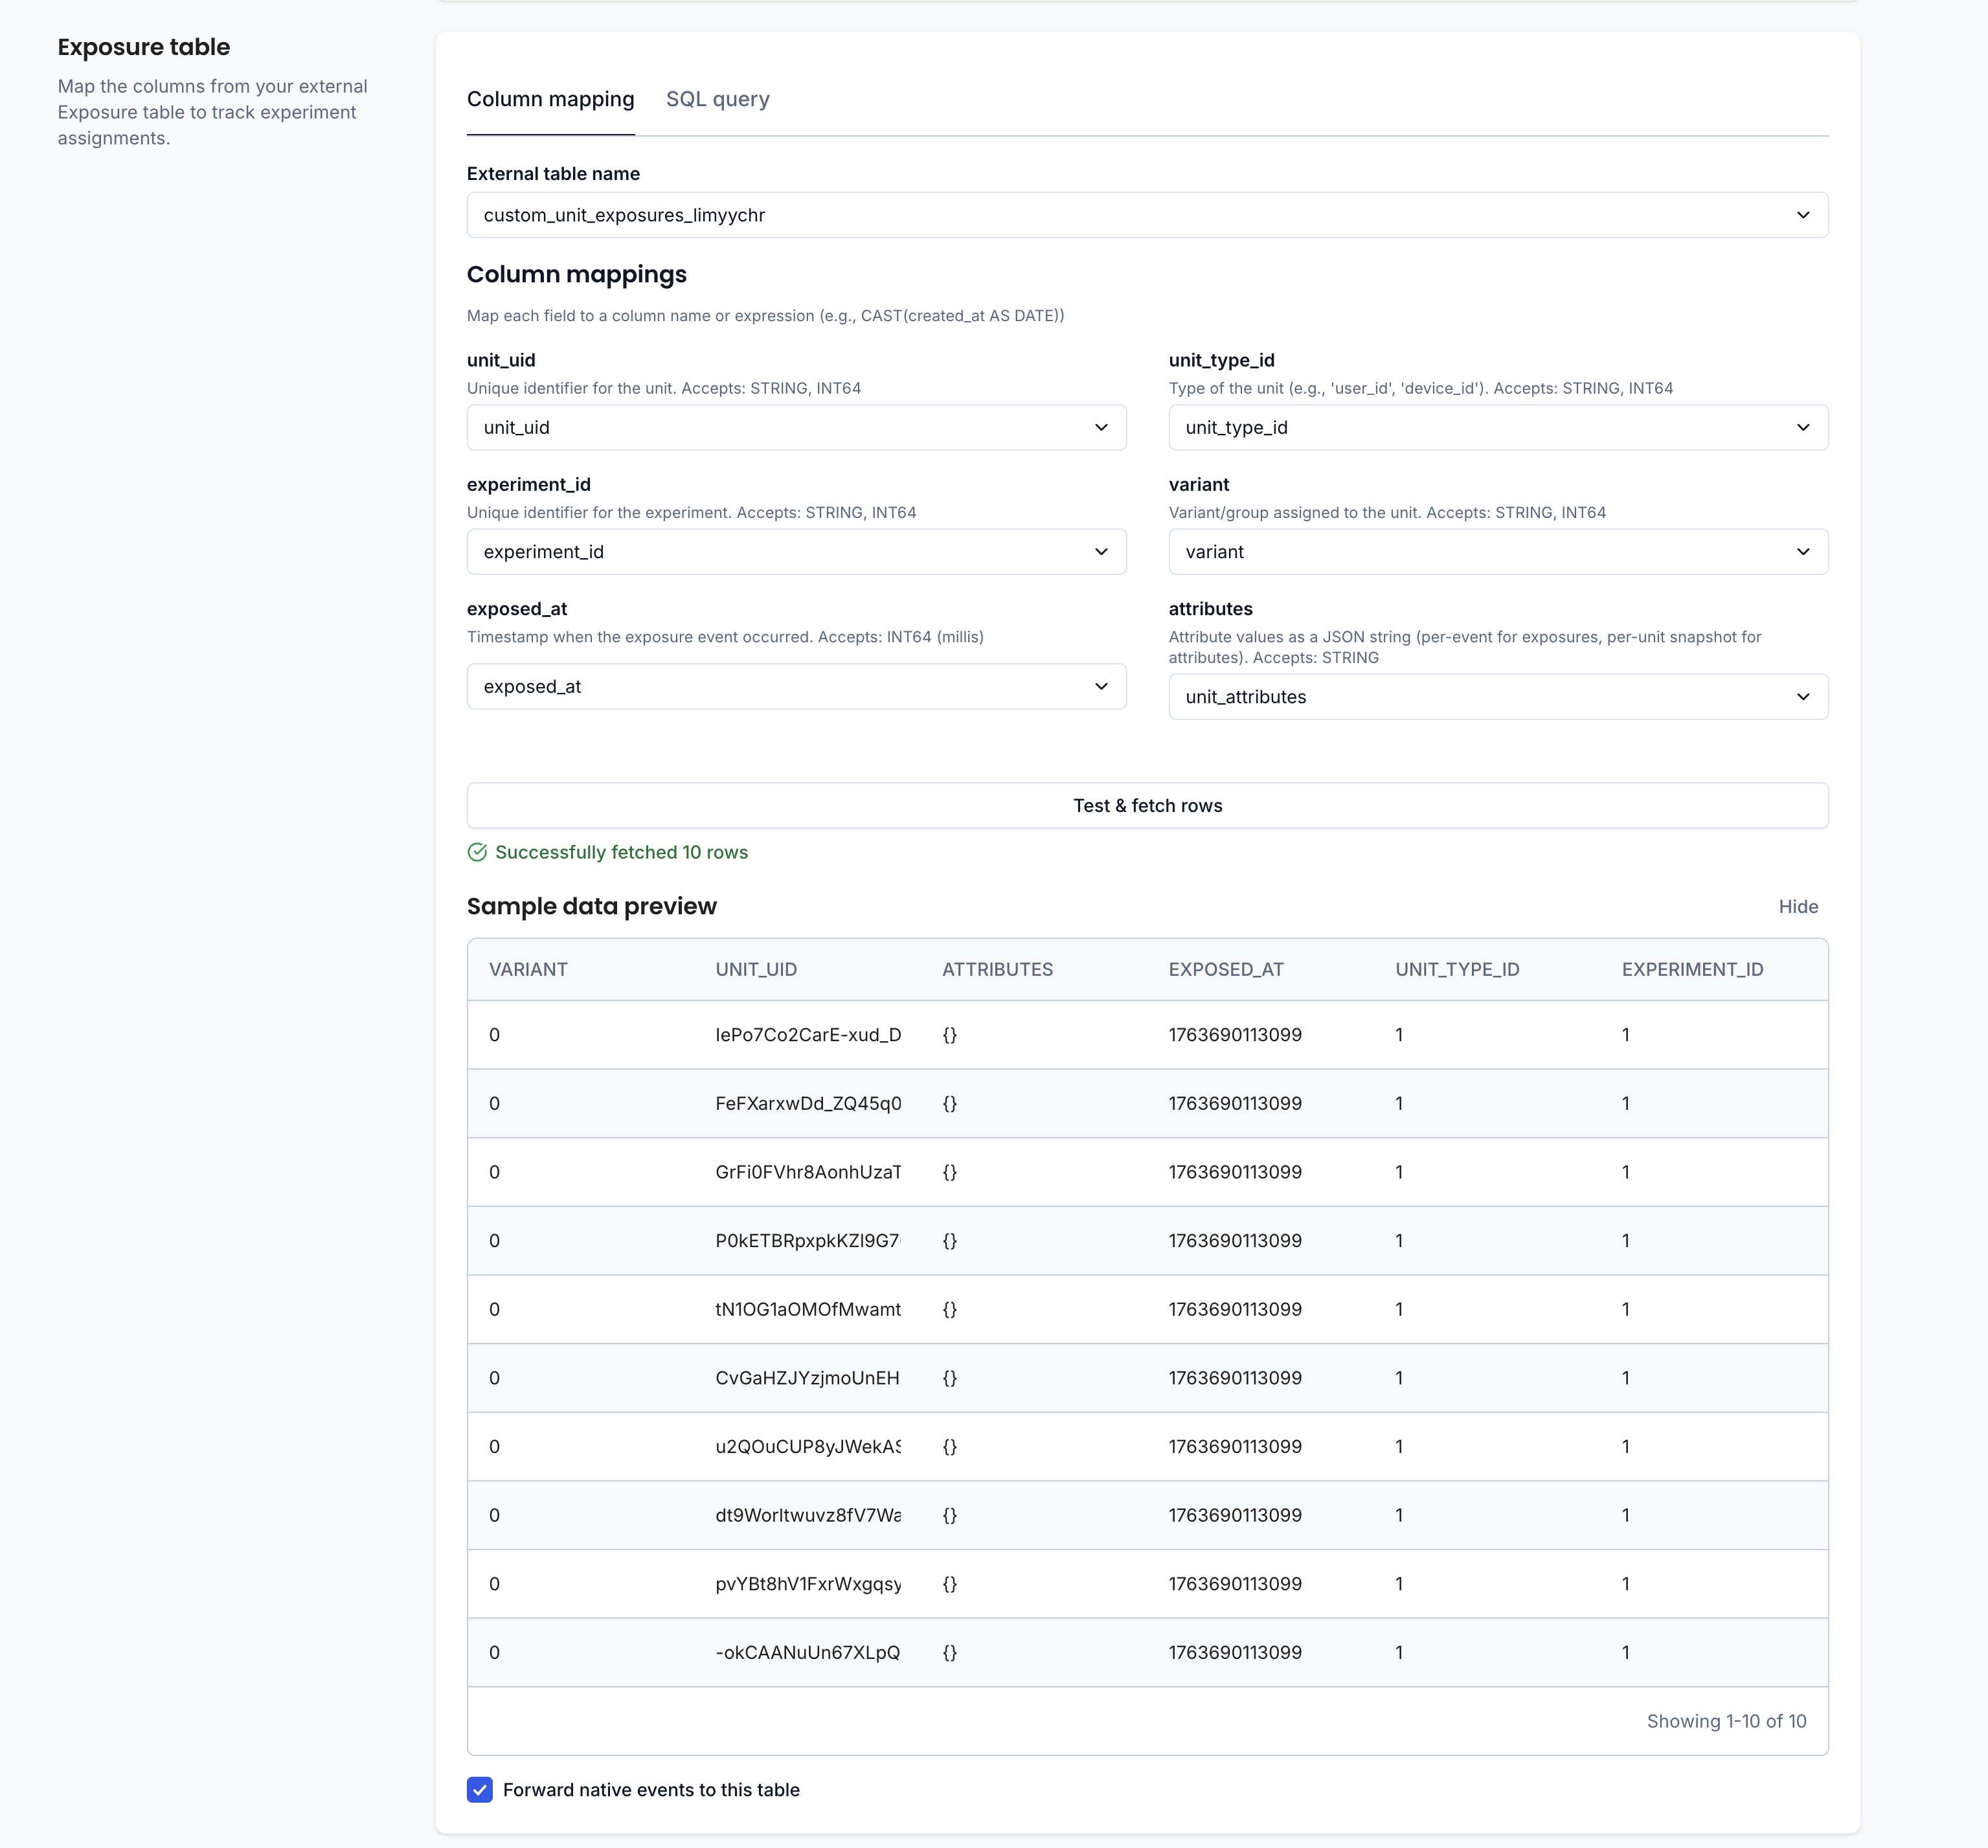1988x1848 pixels.
Task: Click attributes {} in the -okCAANuUn67XLpQ row
Action: [x=950, y=1653]
